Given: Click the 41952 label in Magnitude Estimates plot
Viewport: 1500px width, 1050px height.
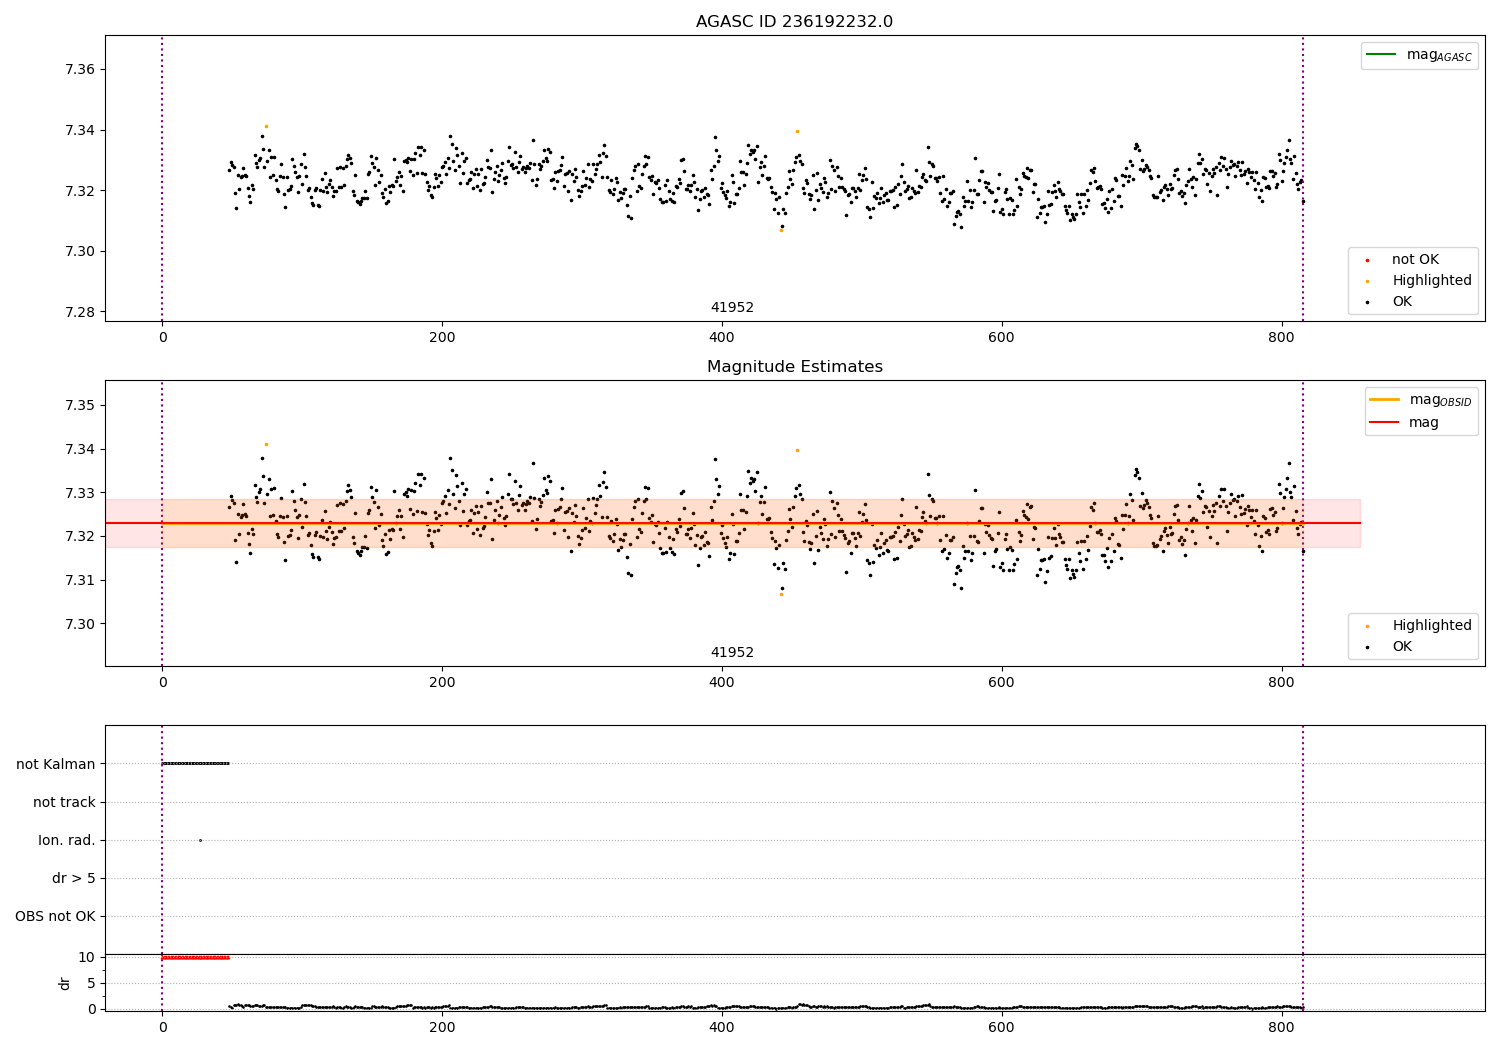Looking at the screenshot, I should 732,653.
